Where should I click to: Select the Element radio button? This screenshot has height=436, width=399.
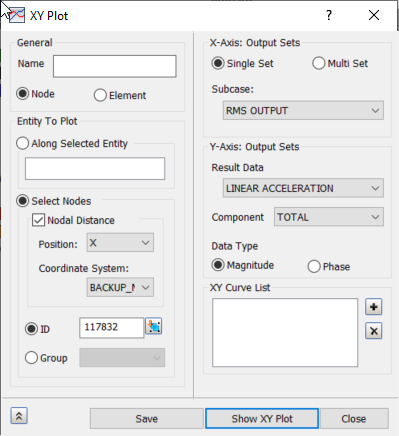coord(100,95)
